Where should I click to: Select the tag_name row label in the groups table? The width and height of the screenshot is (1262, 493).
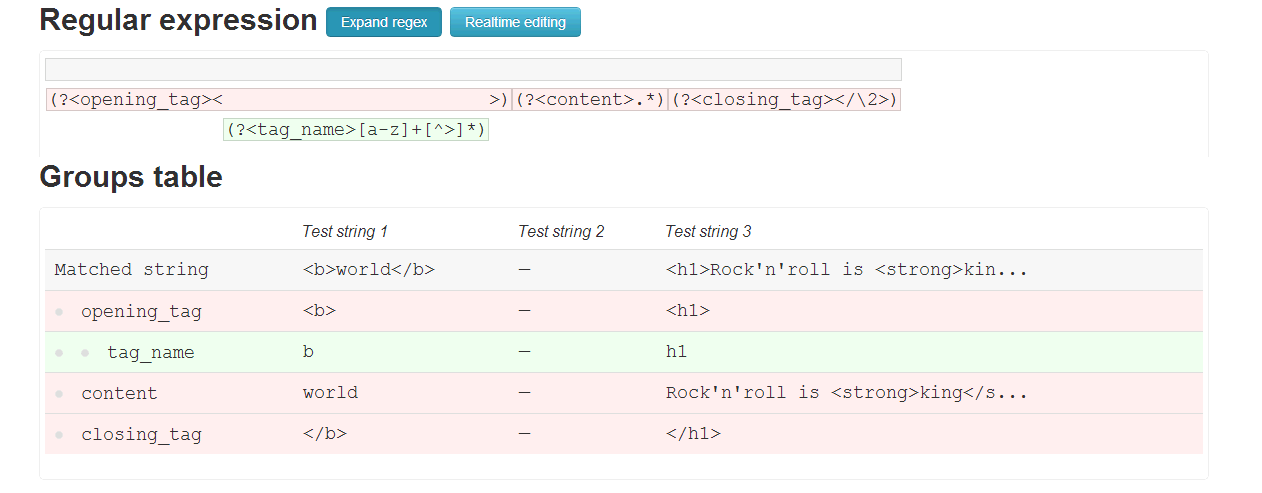(x=151, y=353)
